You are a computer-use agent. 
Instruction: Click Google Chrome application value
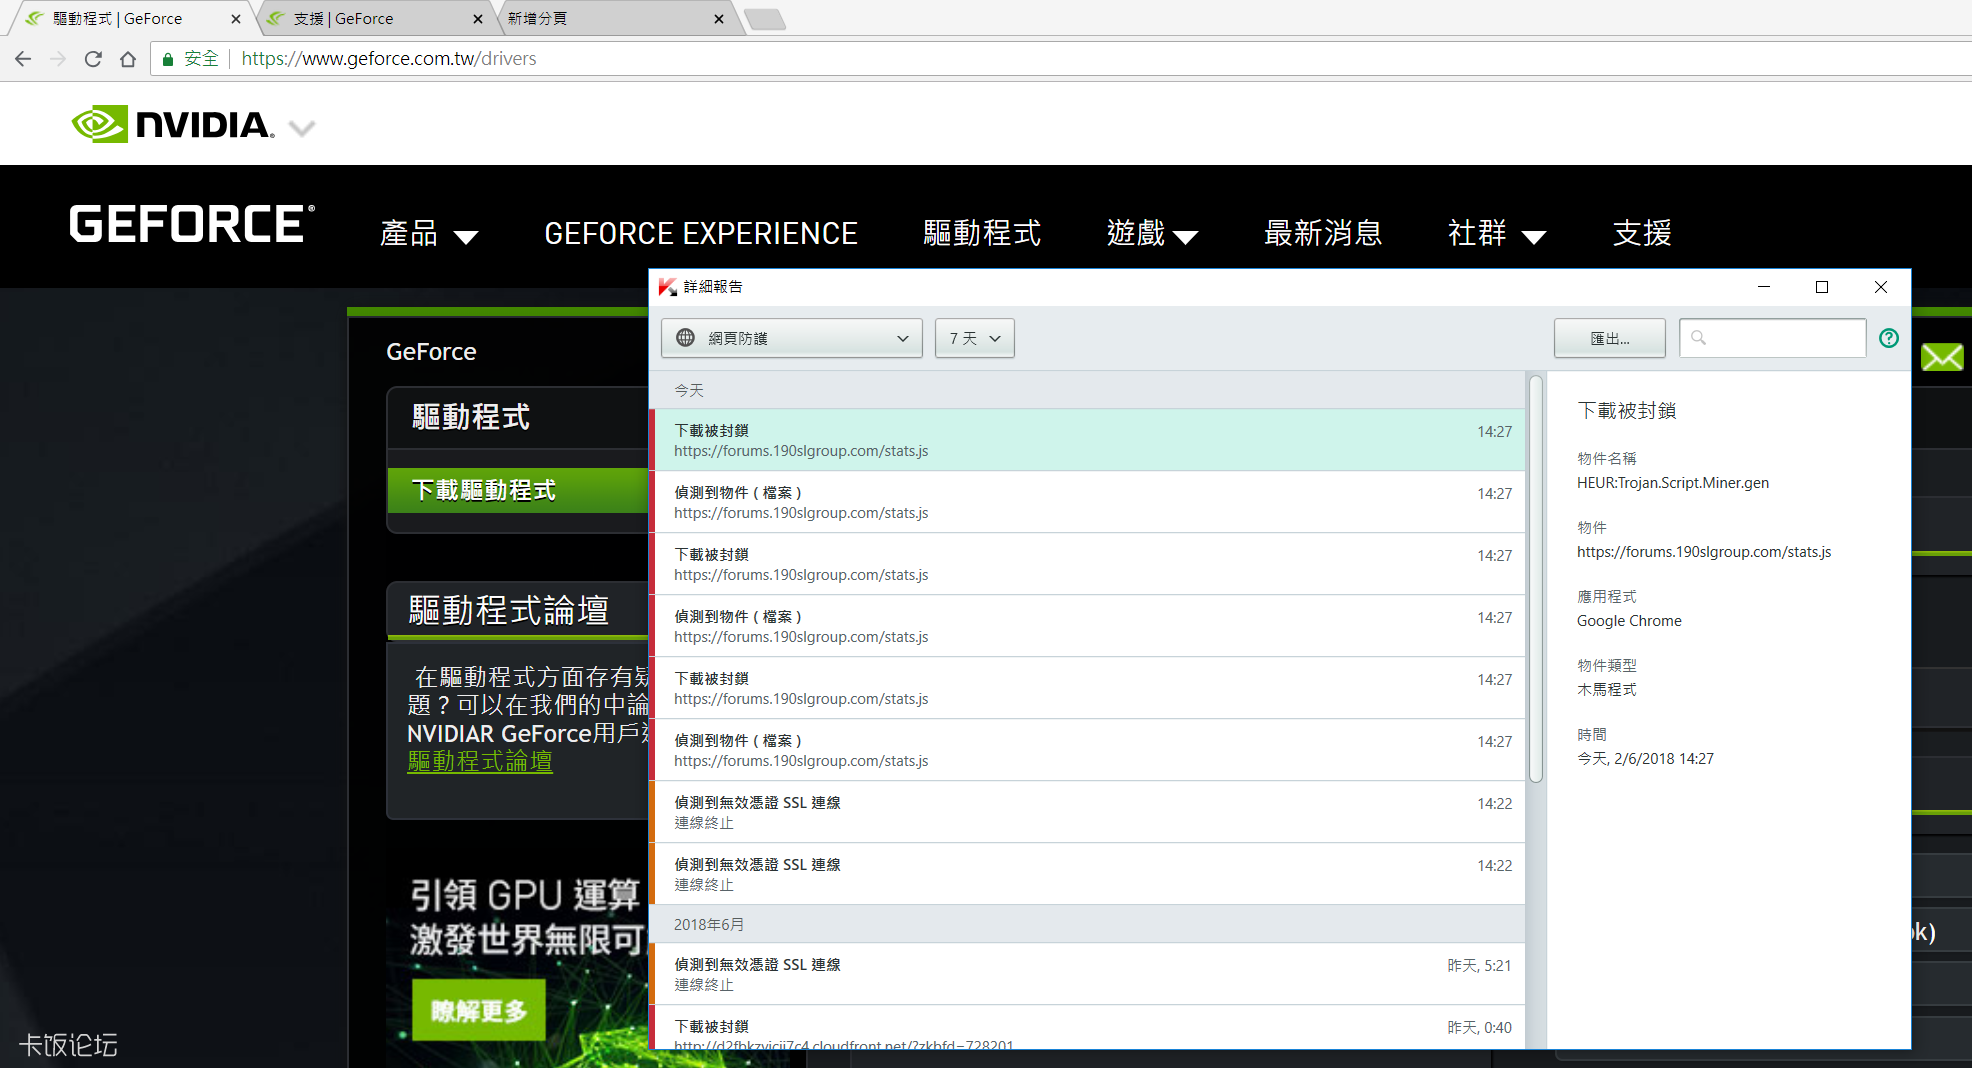[x=1629, y=621]
